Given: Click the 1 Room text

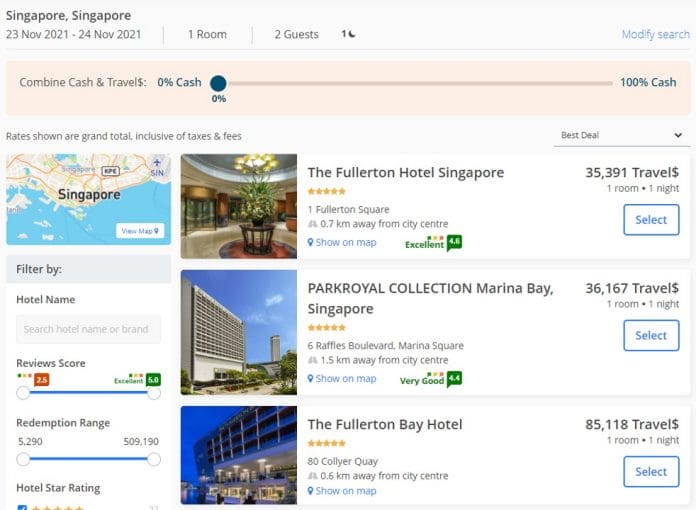Looking at the screenshot, I should pyautogui.click(x=207, y=34).
